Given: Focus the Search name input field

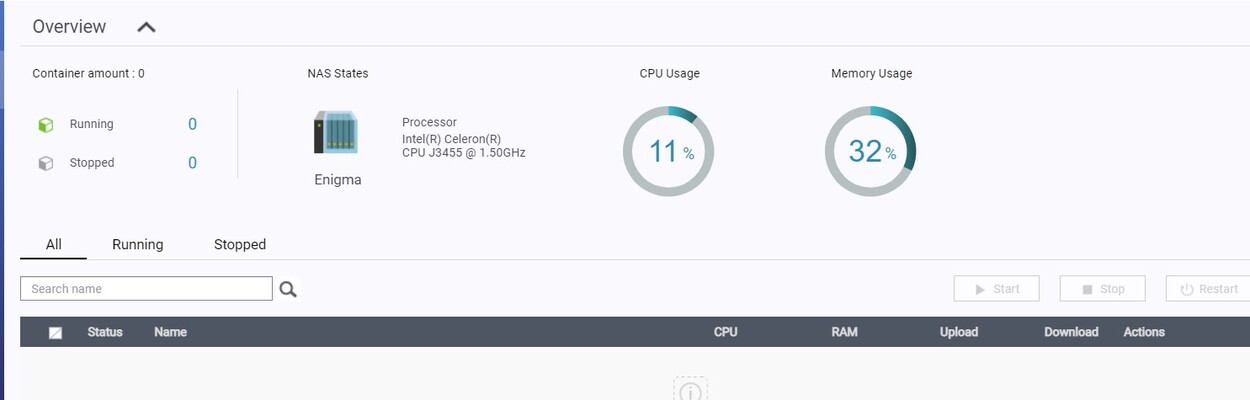Looking at the screenshot, I should point(146,289).
